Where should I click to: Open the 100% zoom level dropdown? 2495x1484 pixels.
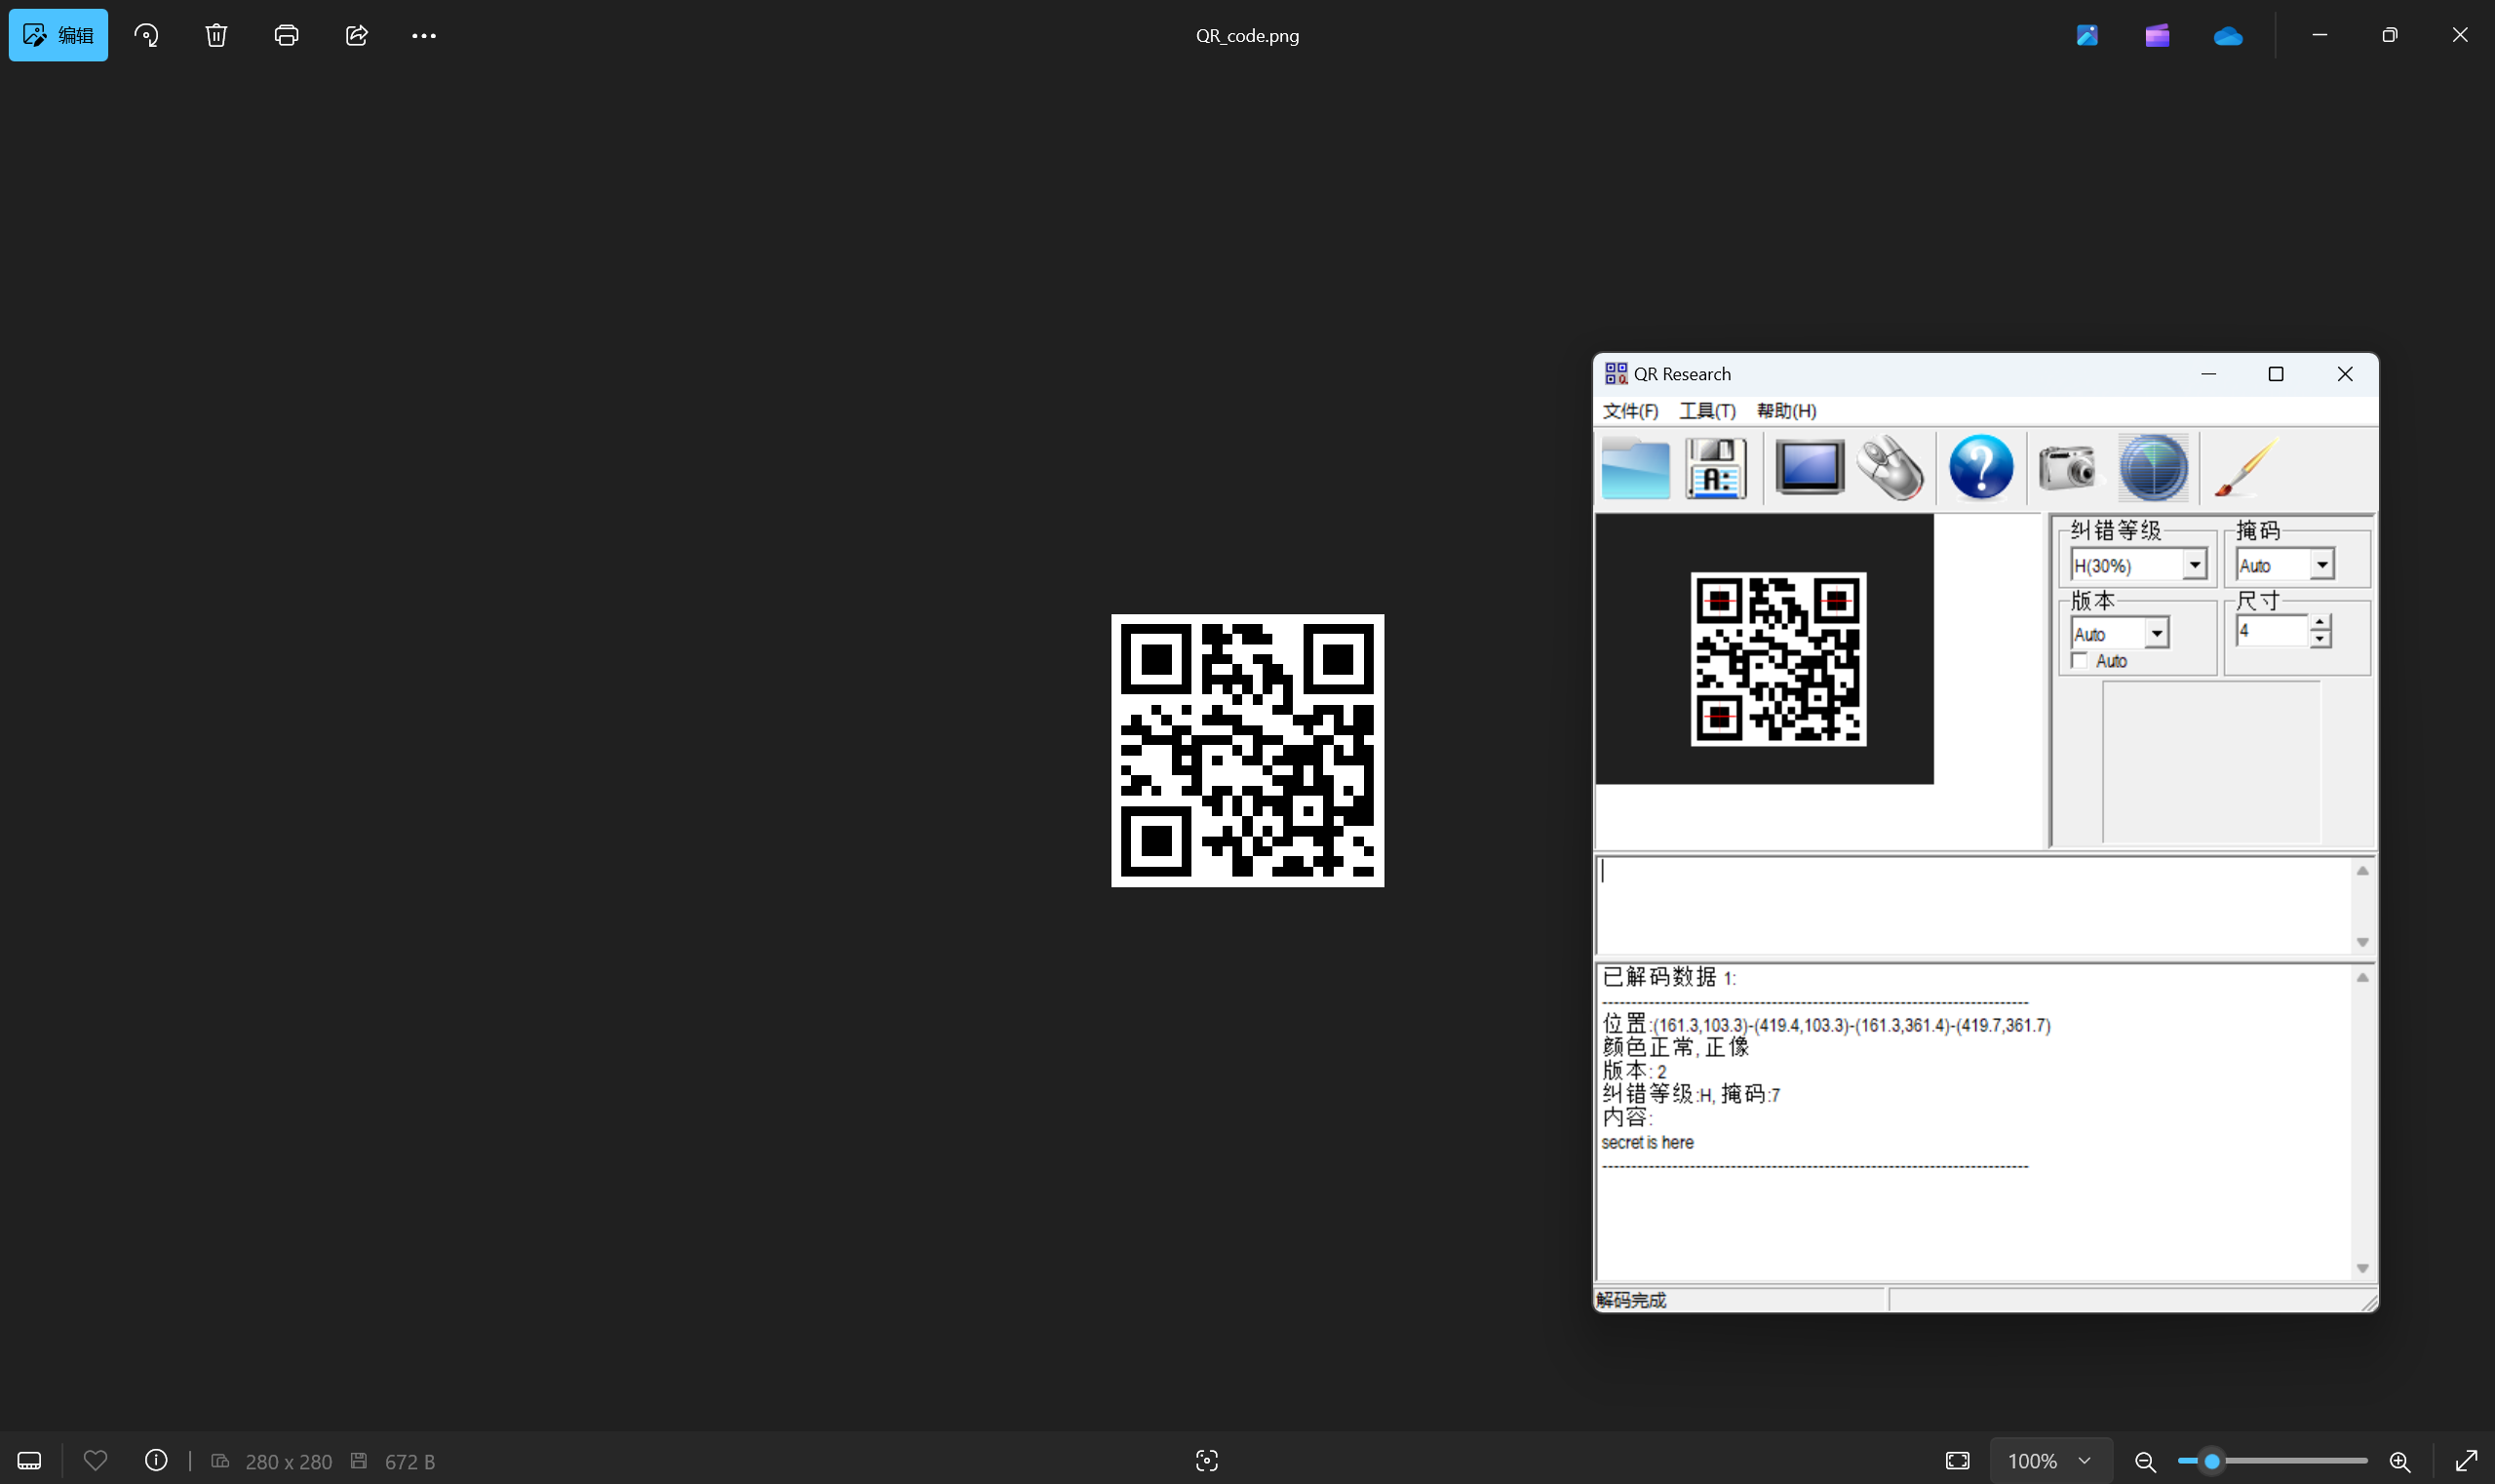pyautogui.click(x=2050, y=1461)
